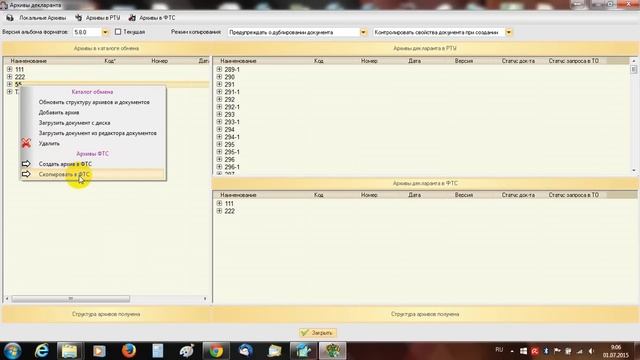Click Закрыть button

point(318,333)
